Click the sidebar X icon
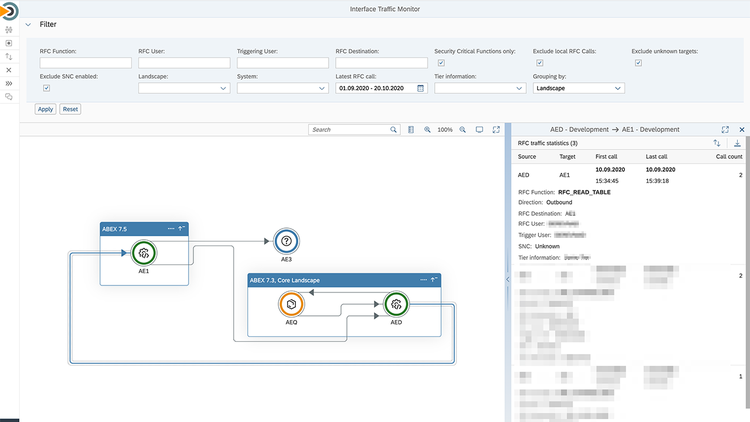 tap(9, 70)
